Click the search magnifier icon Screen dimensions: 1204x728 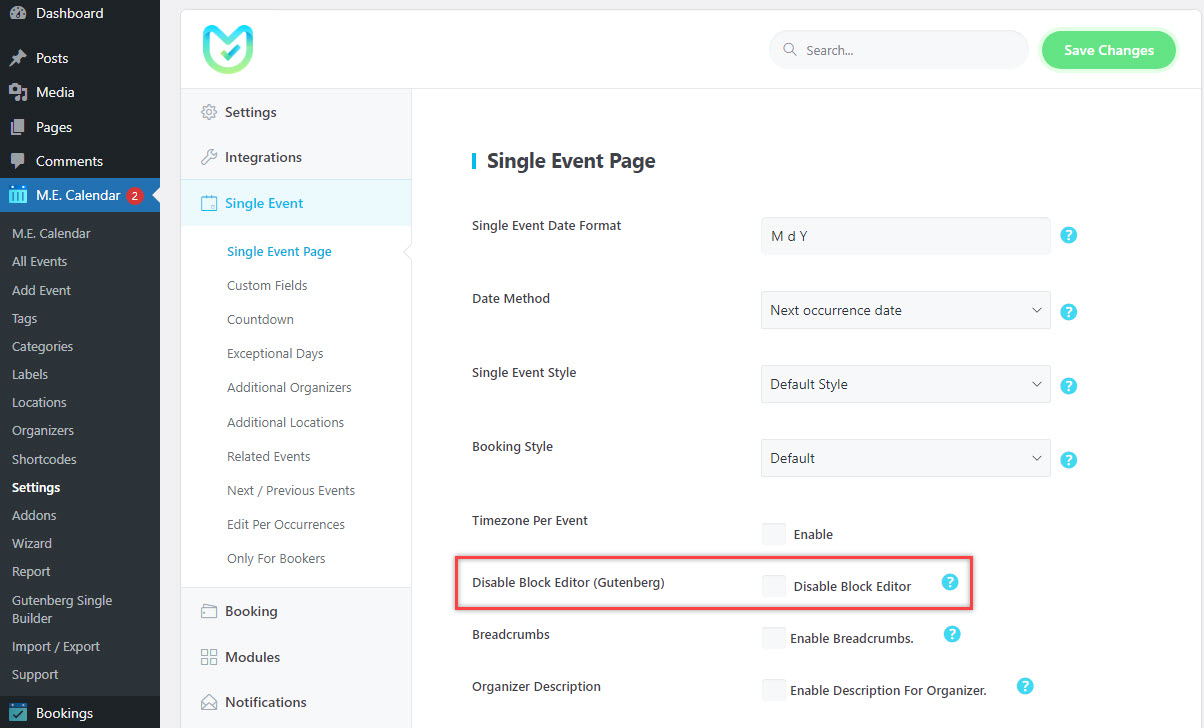coord(790,50)
